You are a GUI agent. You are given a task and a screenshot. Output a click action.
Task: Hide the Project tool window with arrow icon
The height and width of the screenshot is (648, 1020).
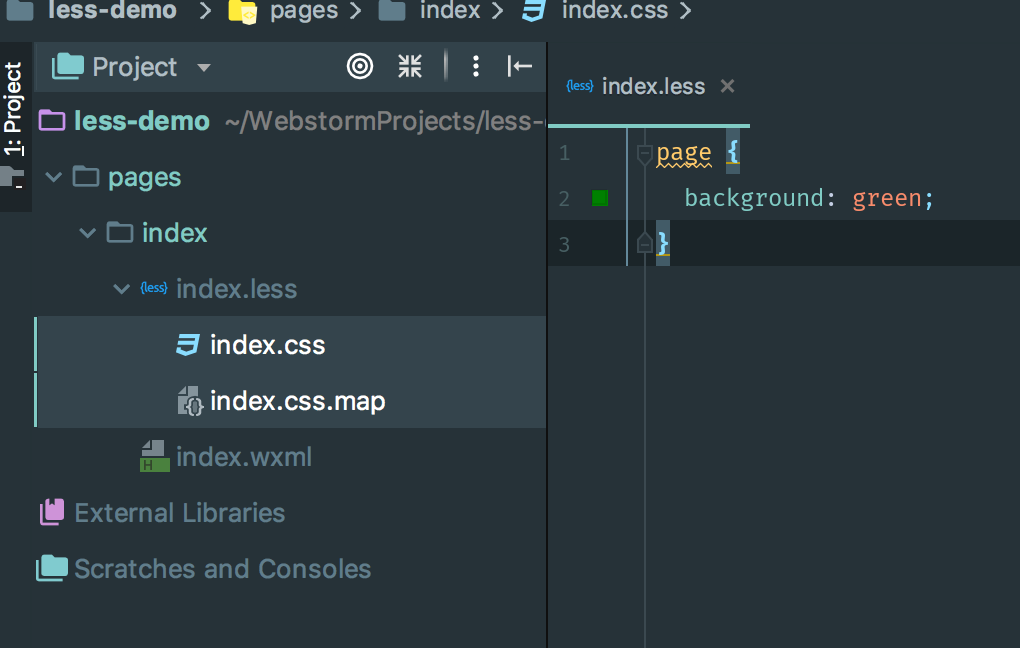click(520, 66)
